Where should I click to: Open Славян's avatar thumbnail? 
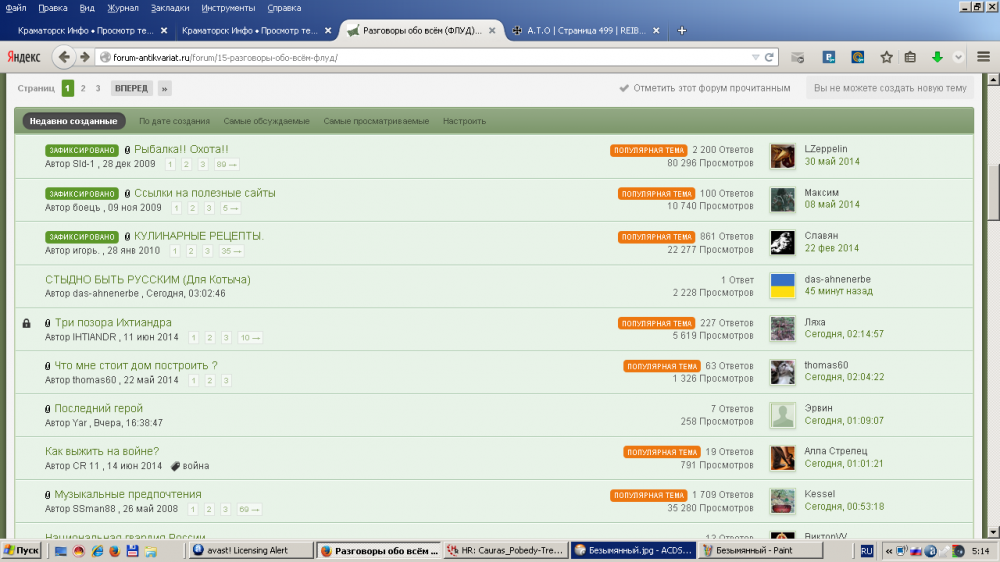(783, 242)
